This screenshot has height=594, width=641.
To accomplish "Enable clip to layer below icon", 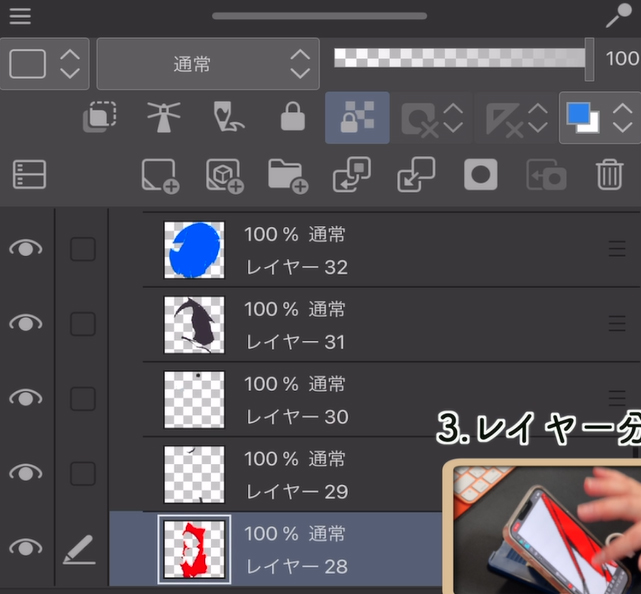I will coord(98,118).
